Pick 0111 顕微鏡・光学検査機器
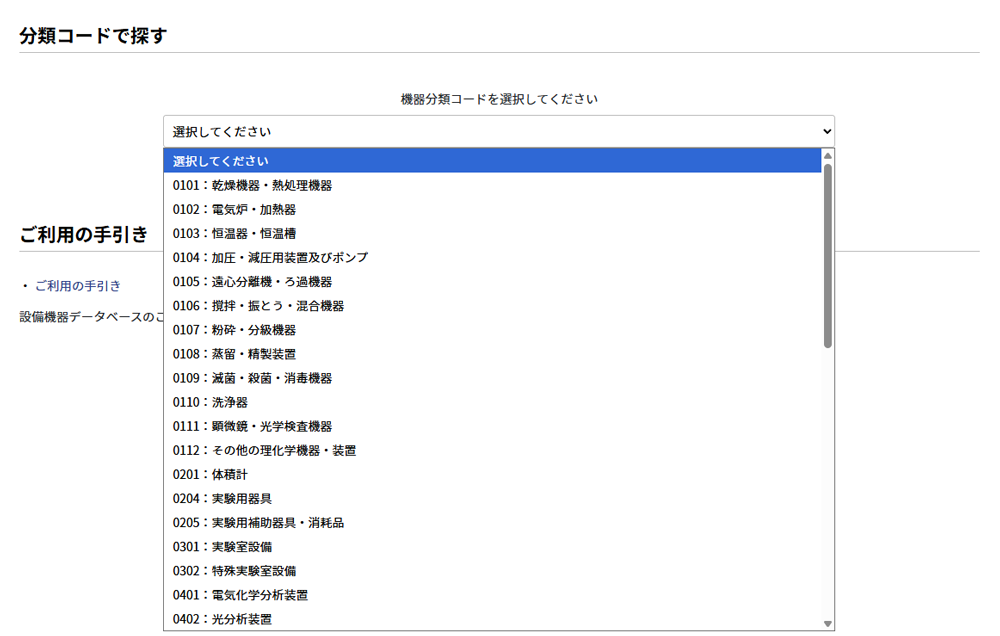 pyautogui.click(x=492, y=426)
